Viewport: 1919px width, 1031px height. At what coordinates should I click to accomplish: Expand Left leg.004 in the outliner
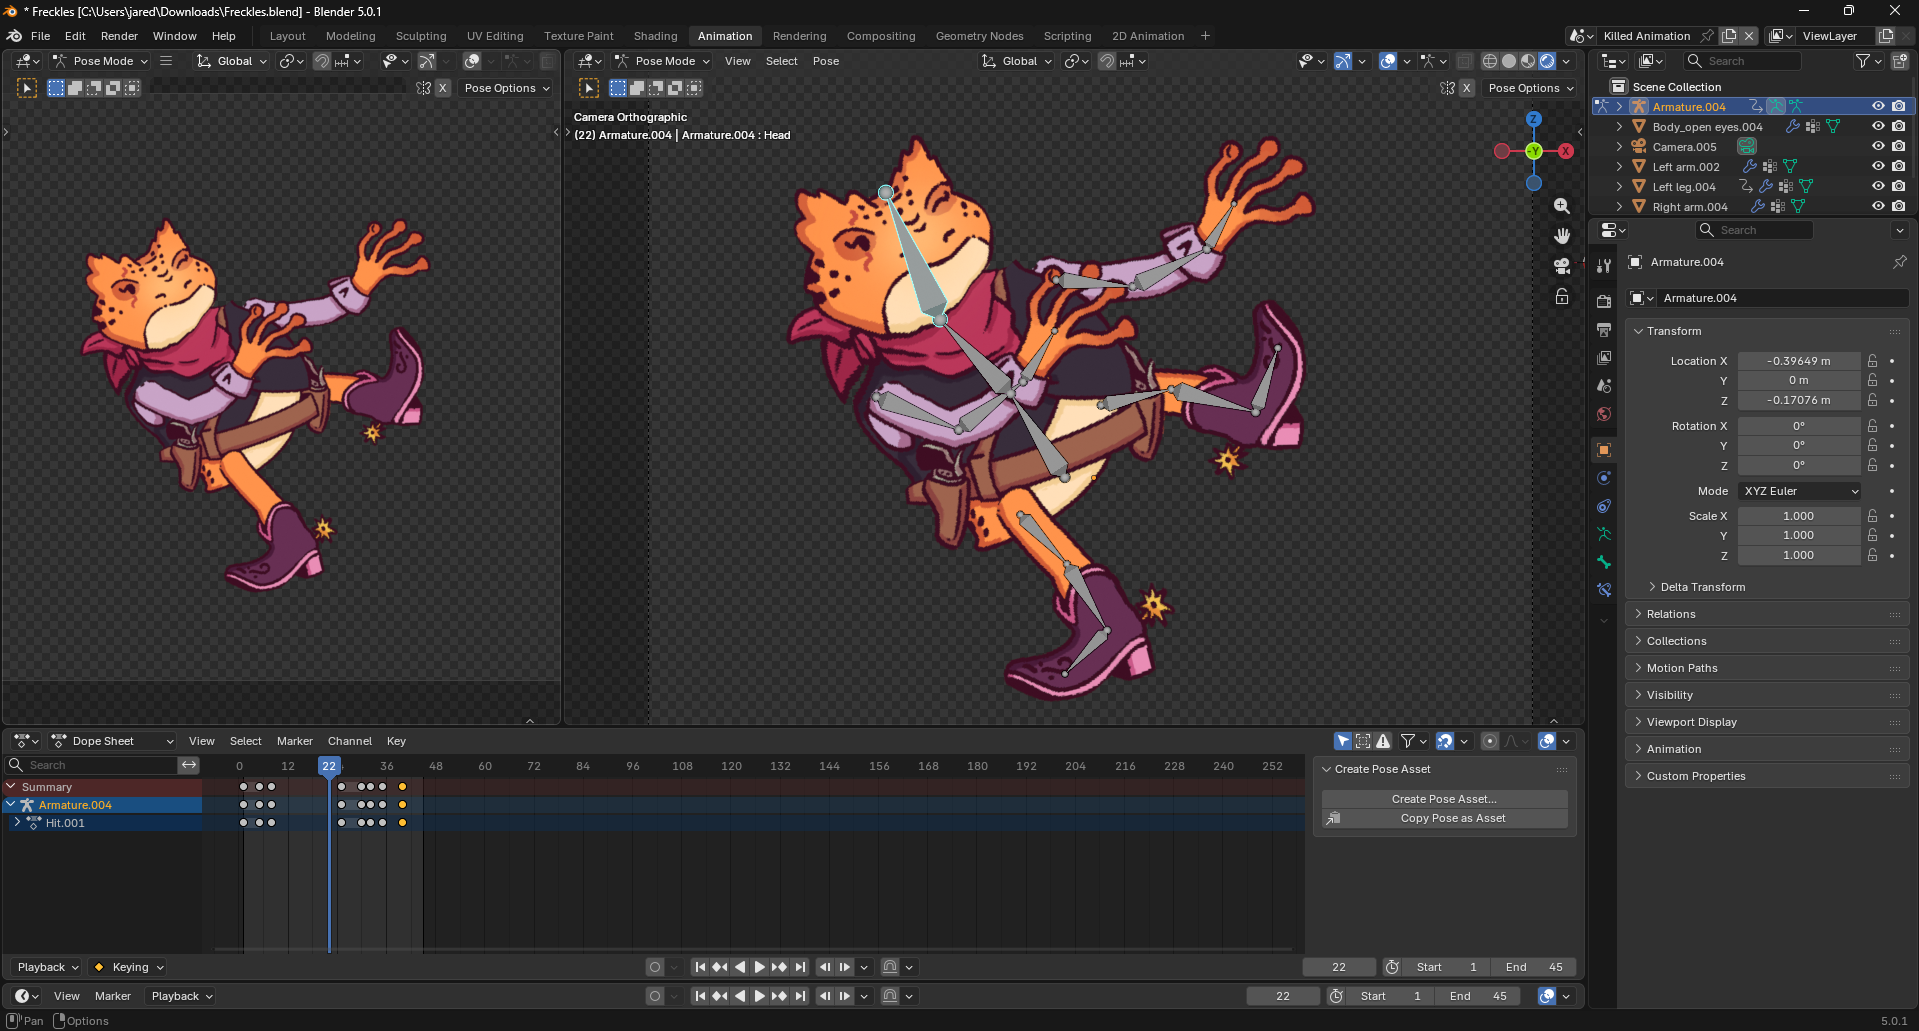click(1619, 186)
